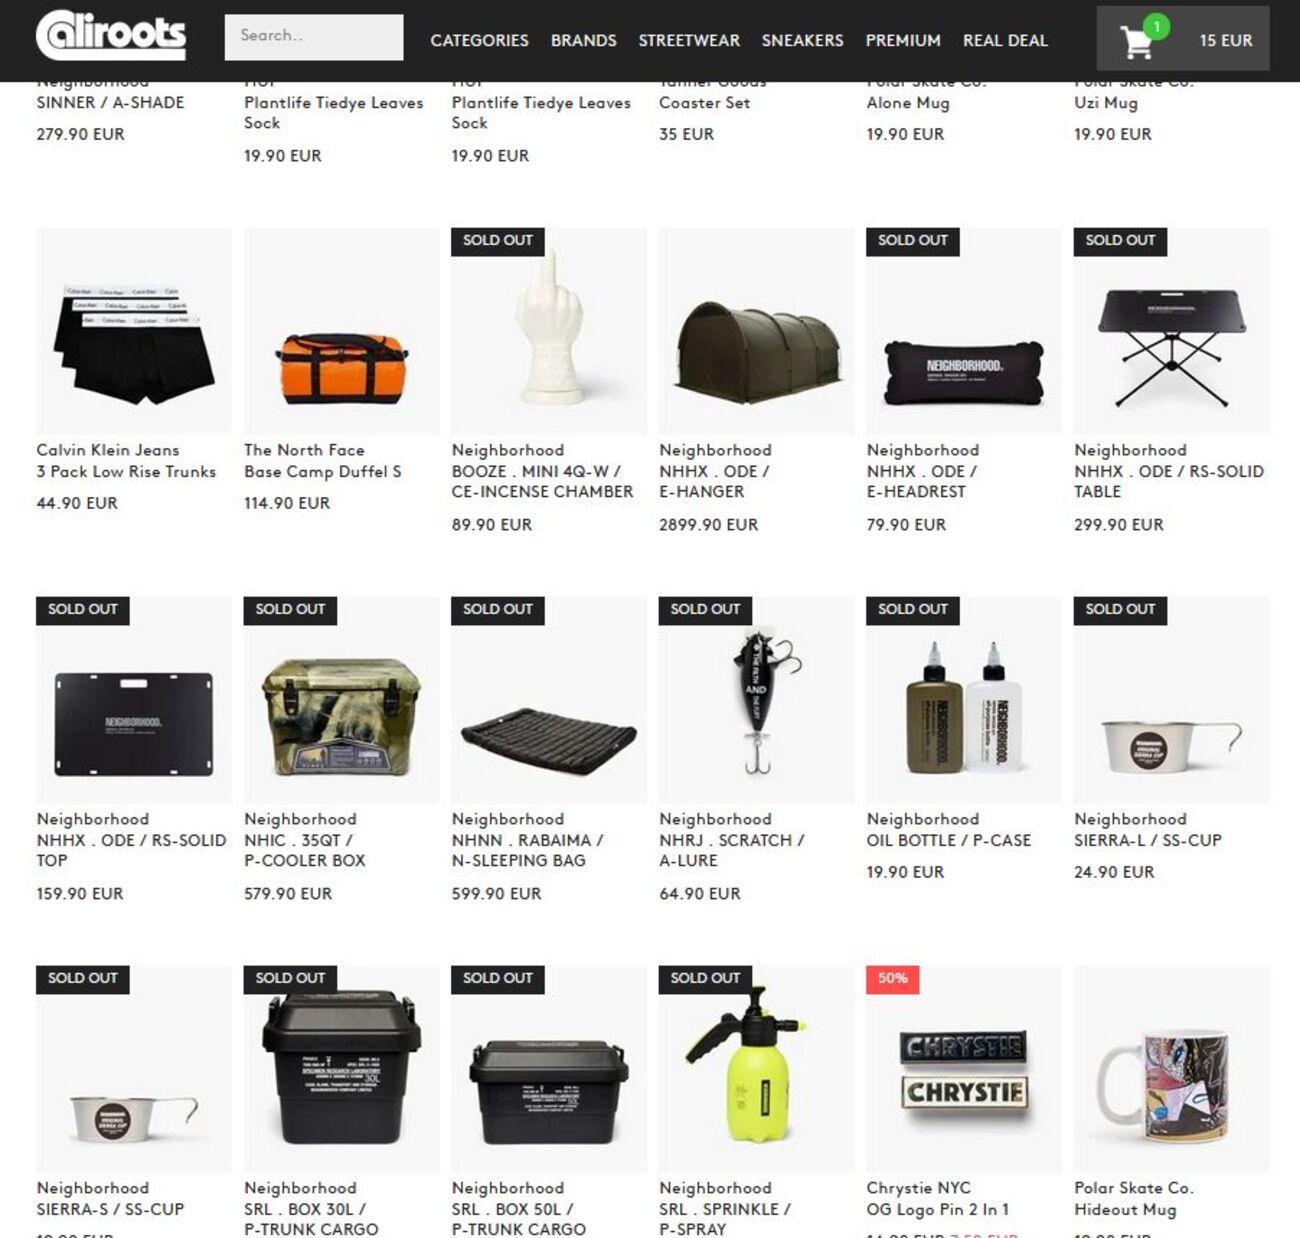This screenshot has height=1238, width=1300.
Task: Open the shopping cart icon
Action: (x=1136, y=40)
